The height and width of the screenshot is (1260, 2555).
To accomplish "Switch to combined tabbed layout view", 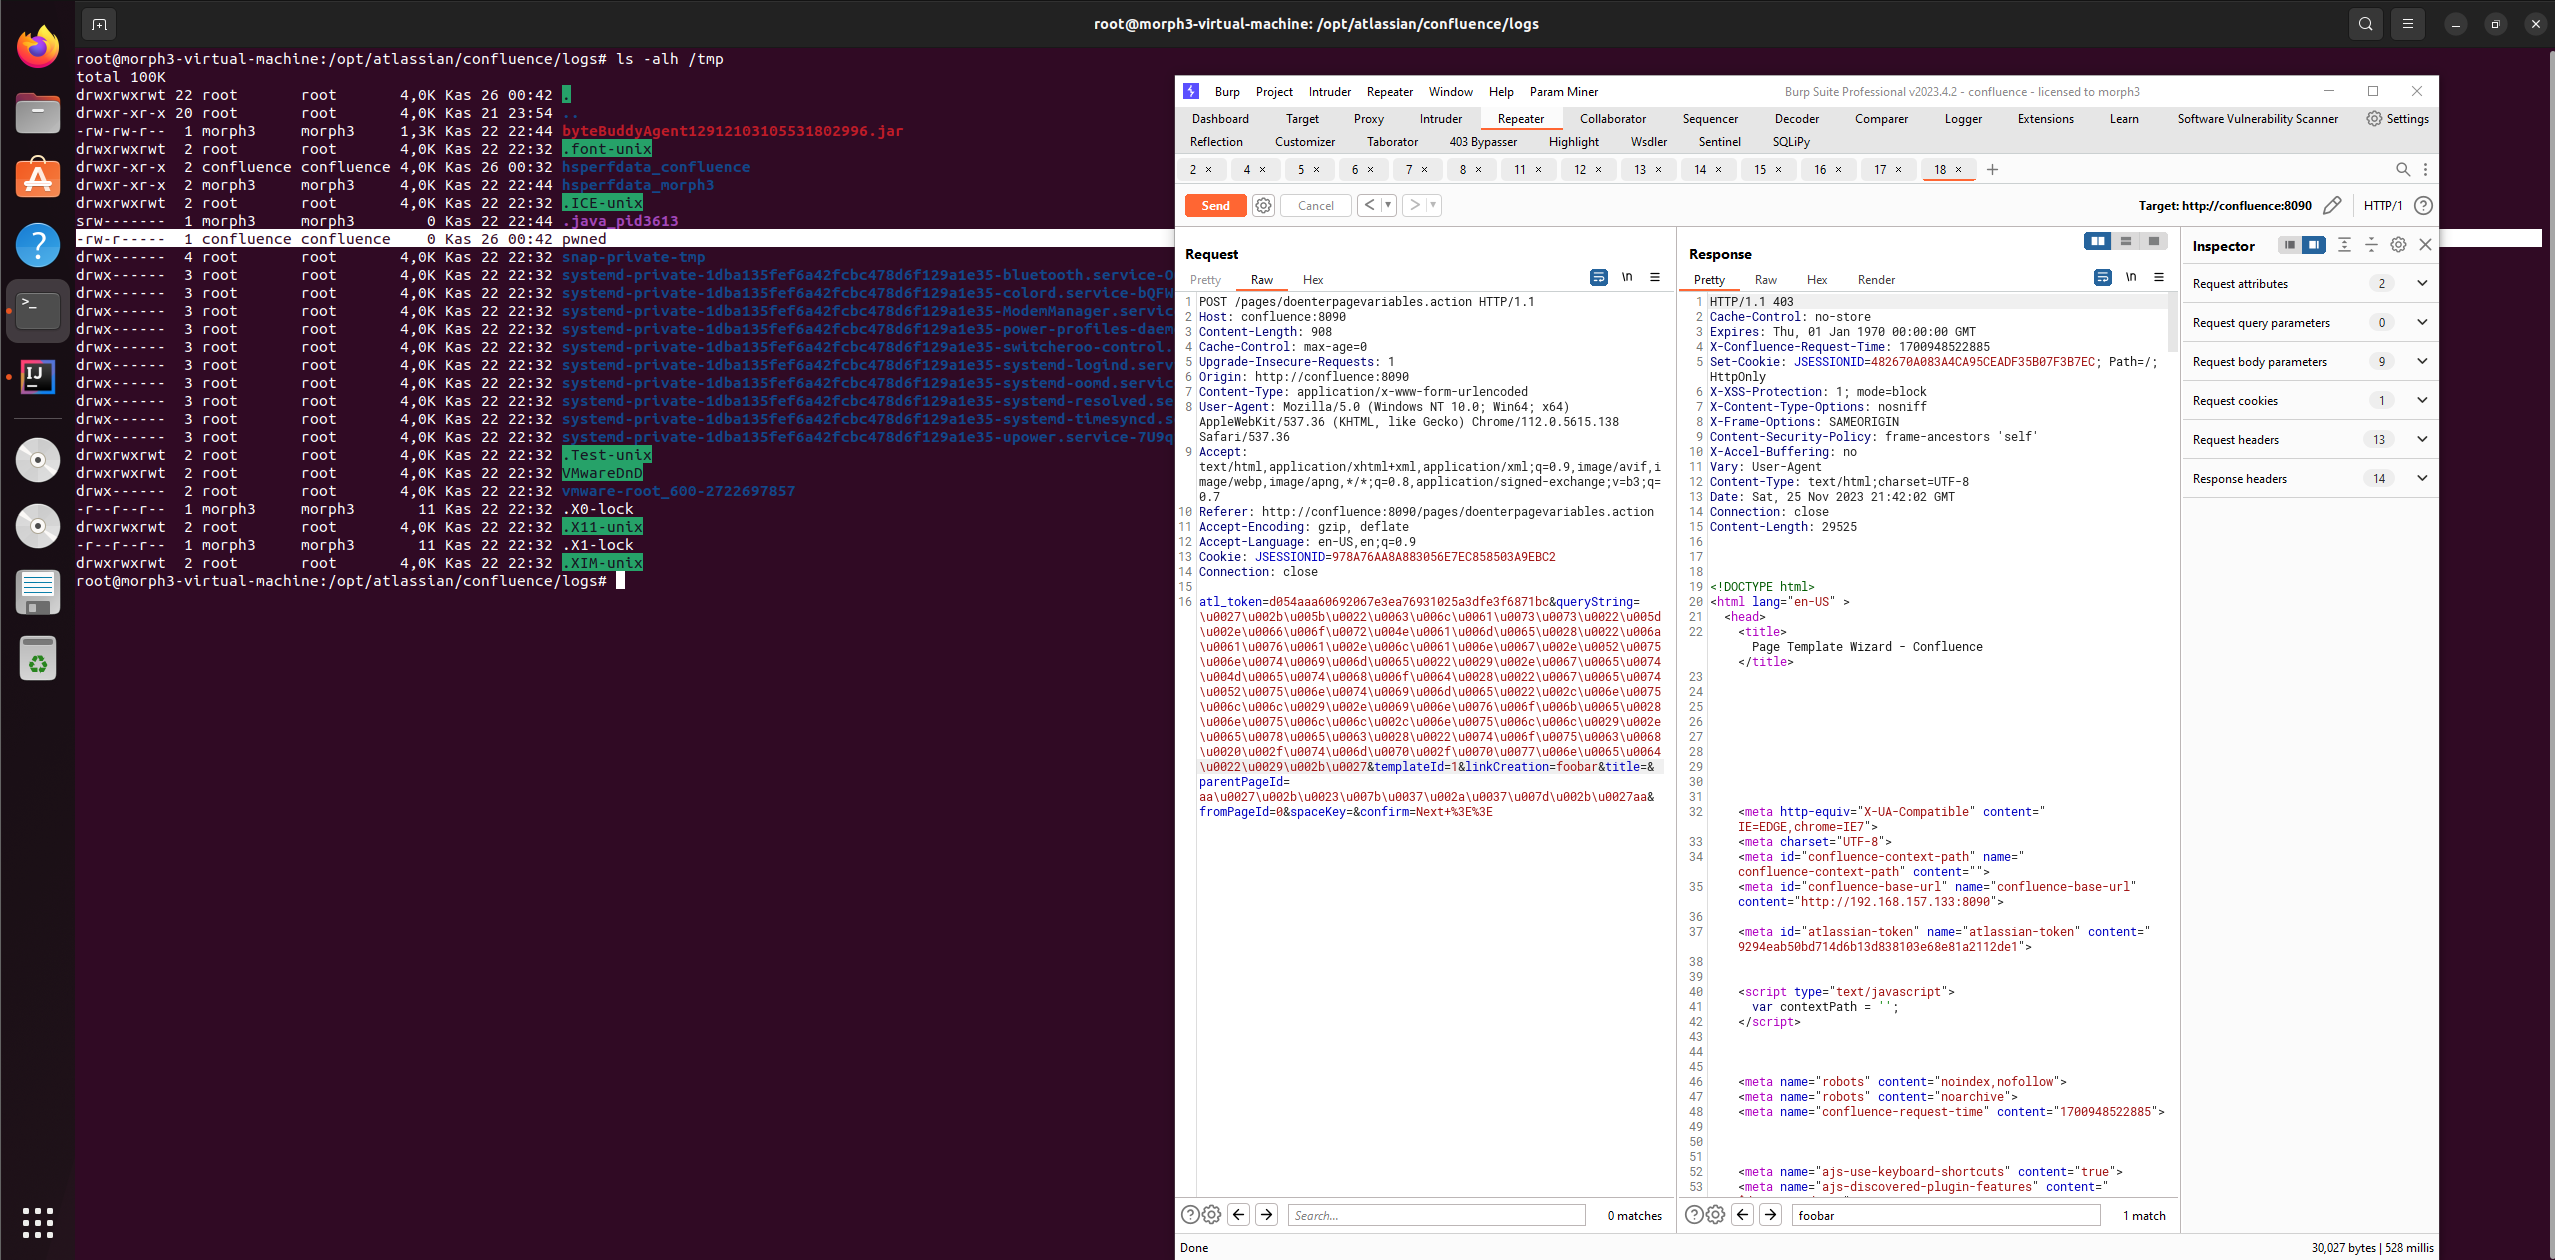I will 2154,241.
